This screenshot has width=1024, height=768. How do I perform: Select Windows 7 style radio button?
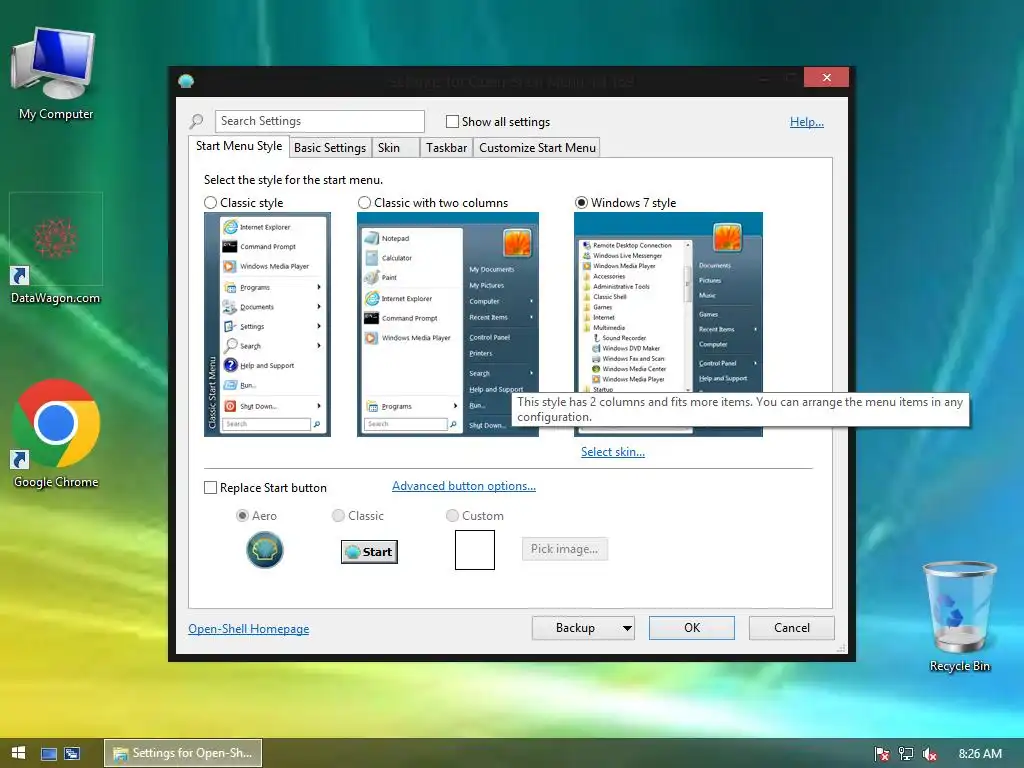581,203
